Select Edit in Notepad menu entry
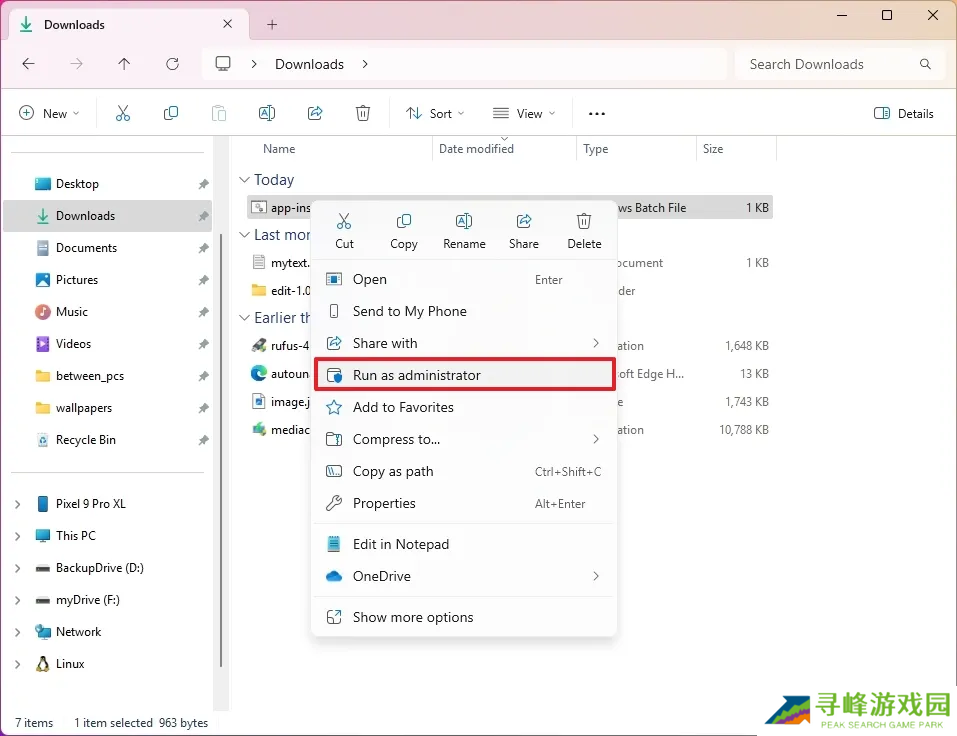The width and height of the screenshot is (957, 736). (x=401, y=544)
